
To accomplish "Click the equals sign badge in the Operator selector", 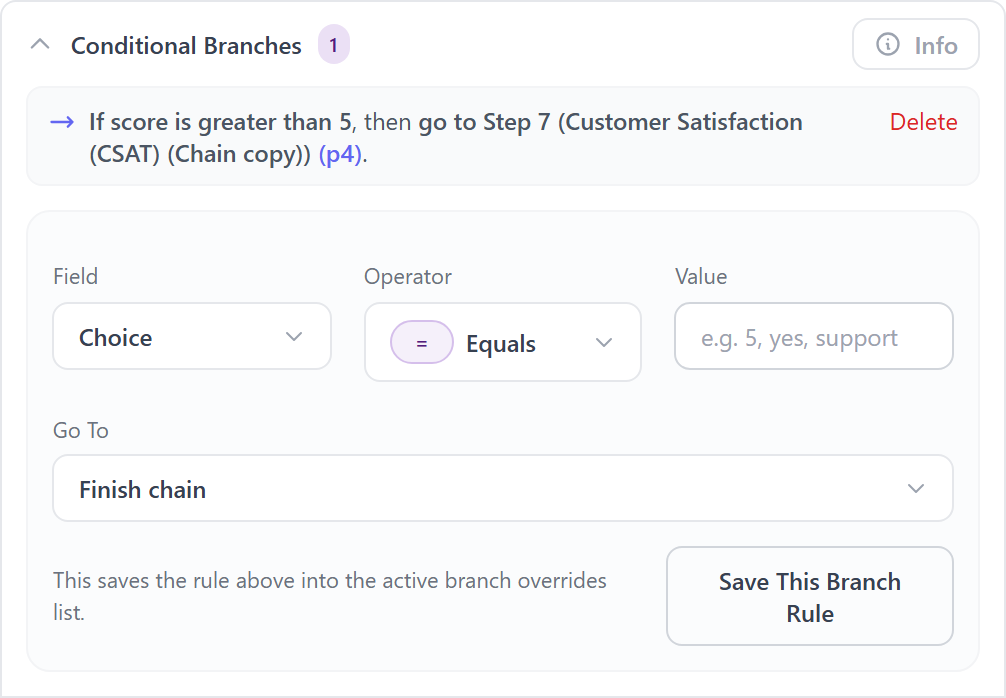I will tap(421, 342).
